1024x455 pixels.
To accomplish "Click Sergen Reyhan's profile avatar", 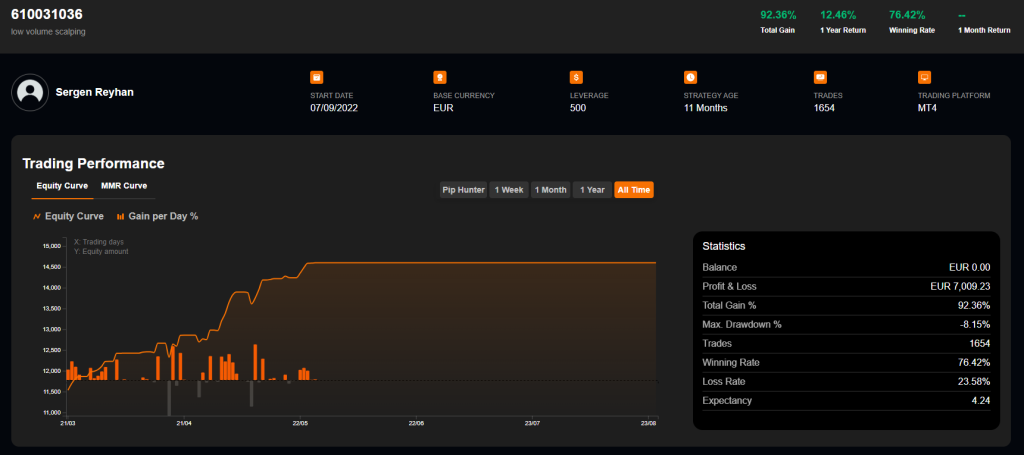I will click(31, 92).
